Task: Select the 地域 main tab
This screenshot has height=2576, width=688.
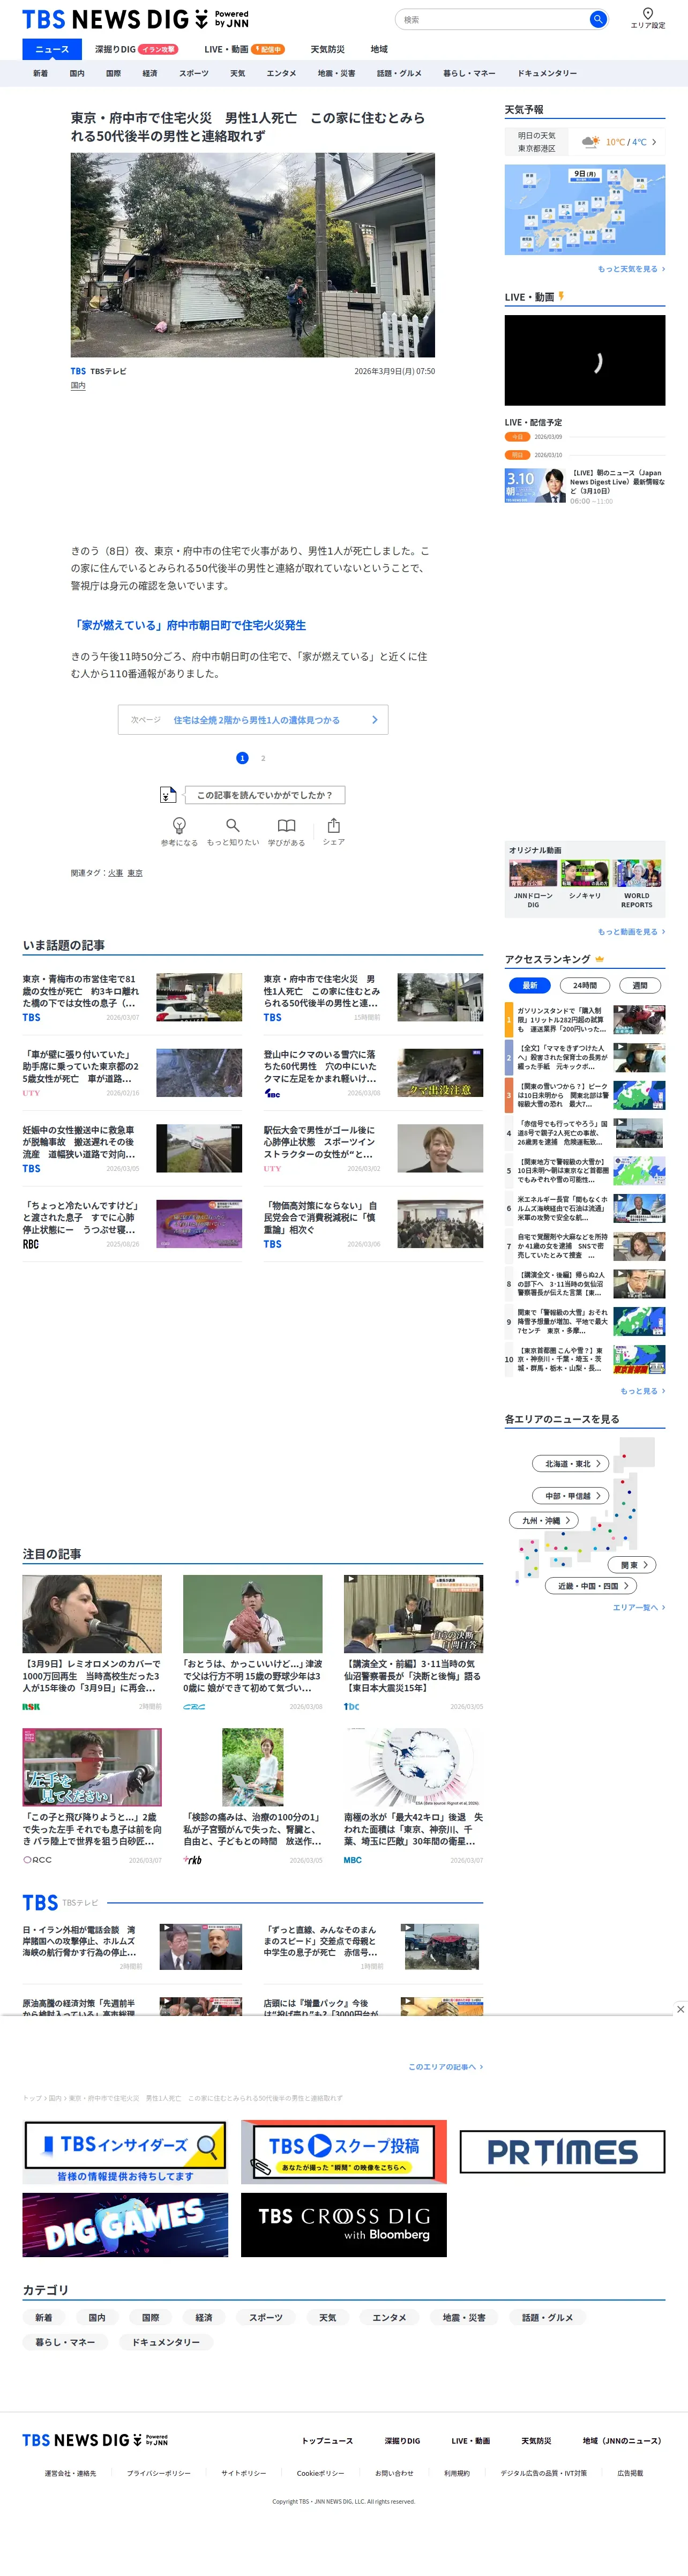Action: pyautogui.click(x=379, y=49)
